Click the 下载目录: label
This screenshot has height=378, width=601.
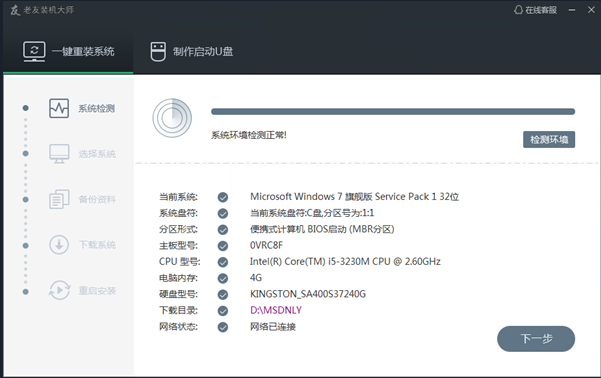pyautogui.click(x=178, y=311)
